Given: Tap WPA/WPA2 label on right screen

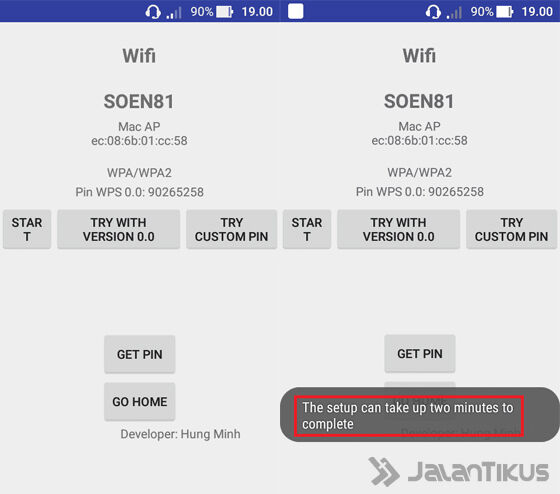Looking at the screenshot, I should tap(420, 173).
